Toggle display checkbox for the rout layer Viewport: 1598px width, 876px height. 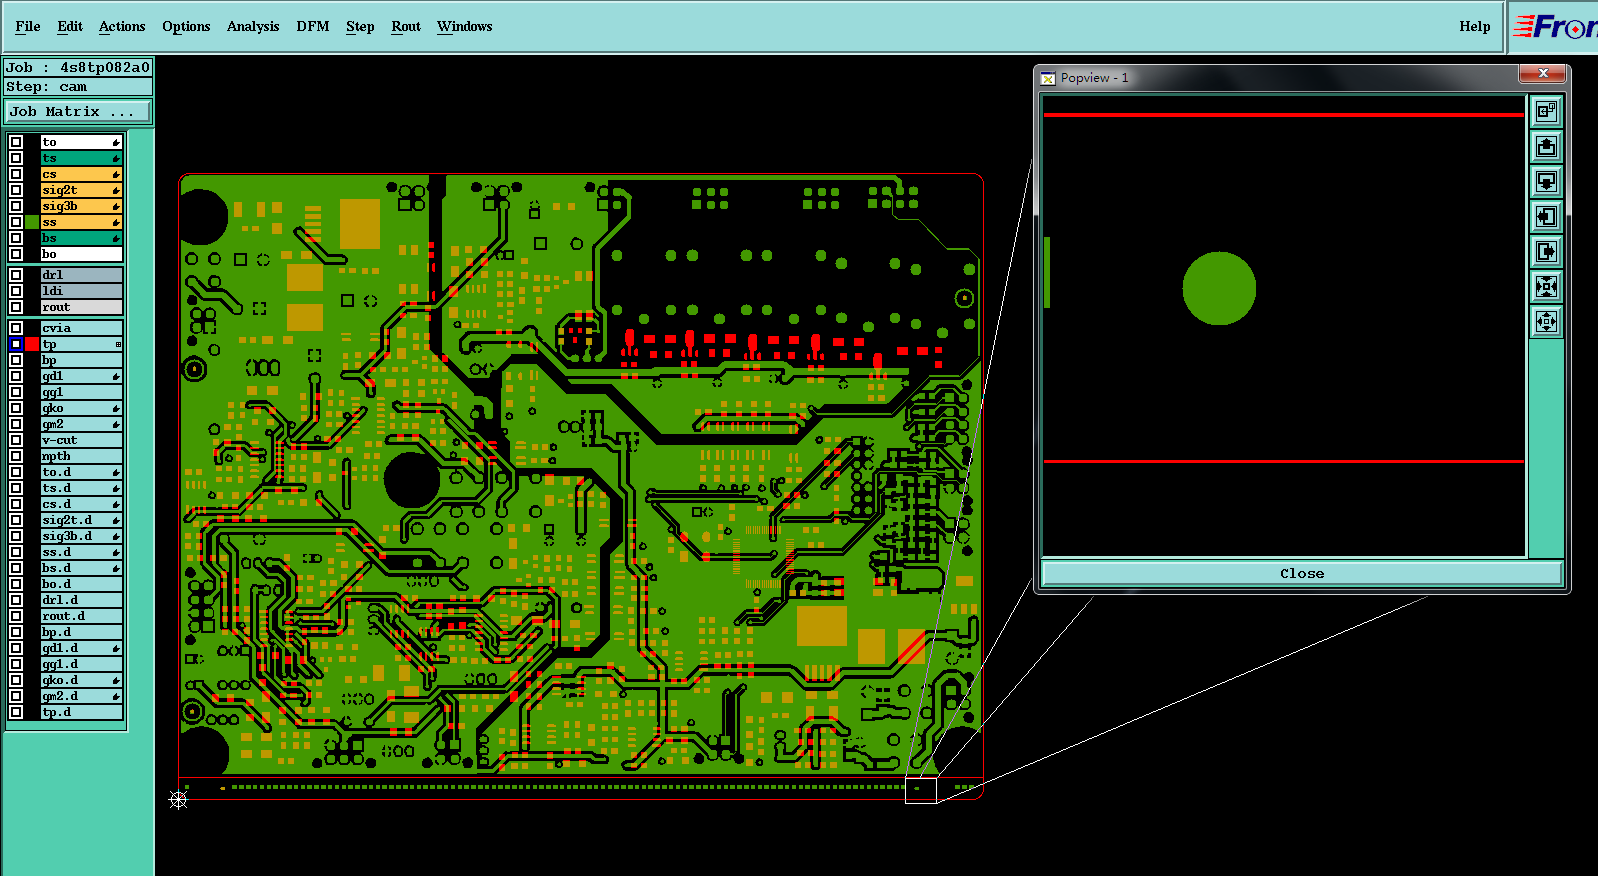(16, 307)
